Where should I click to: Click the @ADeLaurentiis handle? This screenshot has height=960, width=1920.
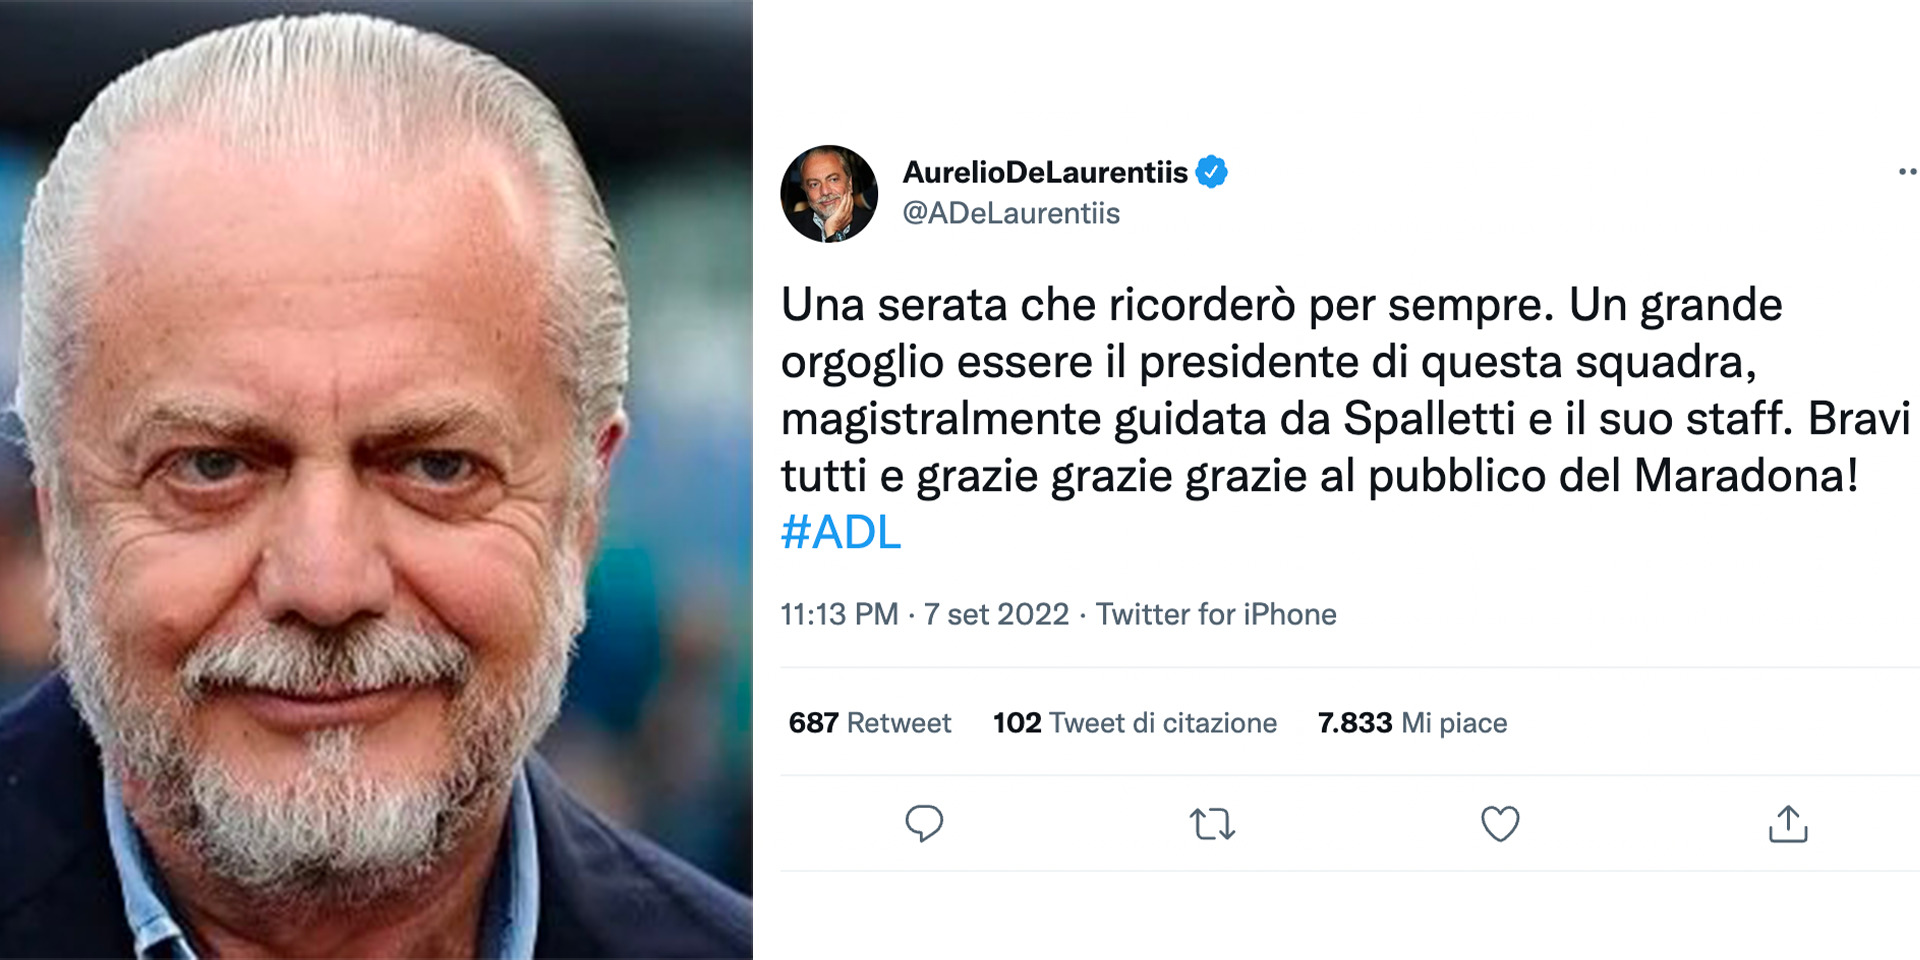point(1011,213)
